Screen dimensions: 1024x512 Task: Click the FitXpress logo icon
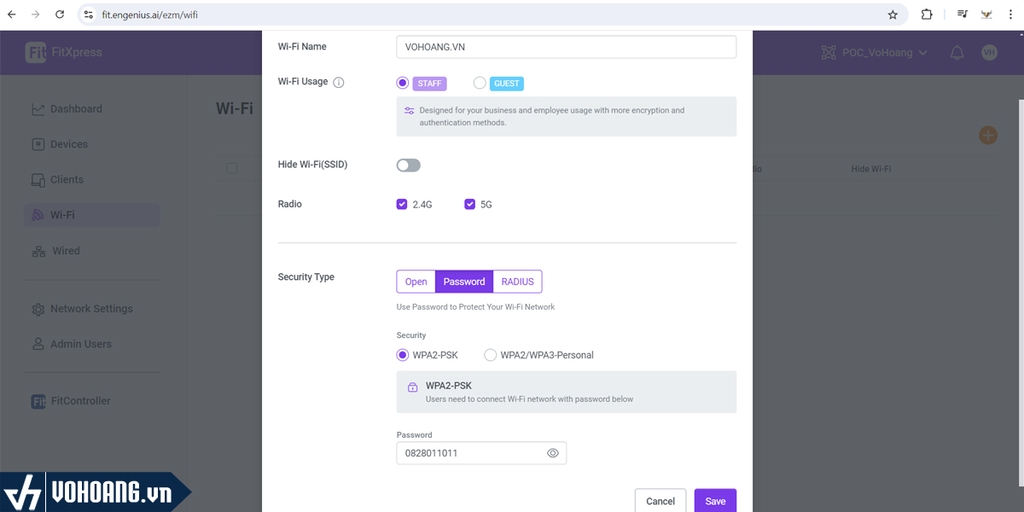point(36,52)
